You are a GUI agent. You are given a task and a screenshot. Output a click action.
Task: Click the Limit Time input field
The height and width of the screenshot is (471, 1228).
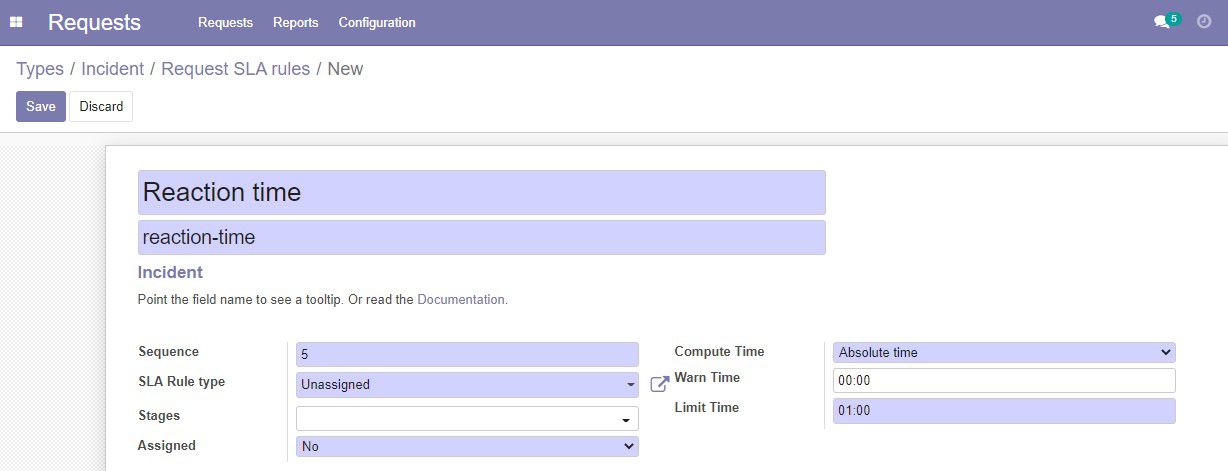coord(1004,411)
